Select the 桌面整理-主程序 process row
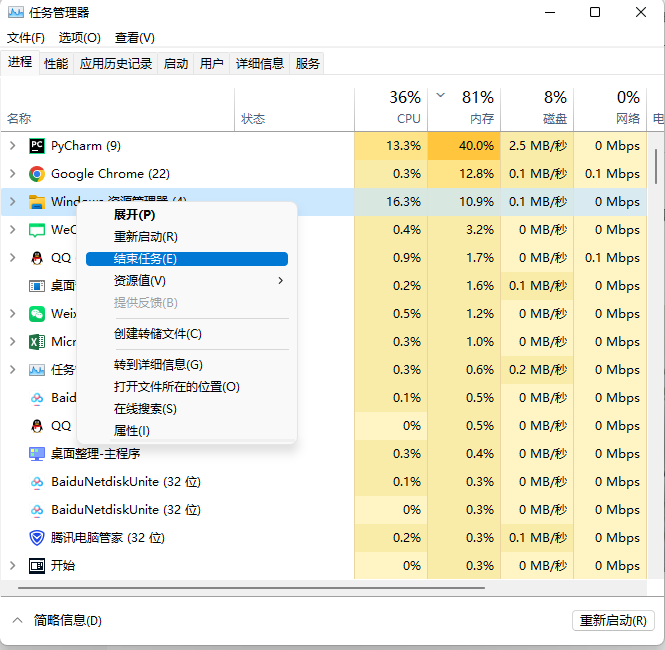665x650 pixels. point(324,454)
